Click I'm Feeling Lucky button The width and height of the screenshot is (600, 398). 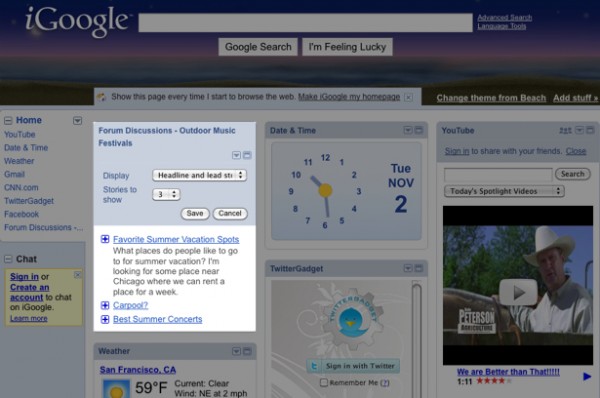click(x=347, y=47)
